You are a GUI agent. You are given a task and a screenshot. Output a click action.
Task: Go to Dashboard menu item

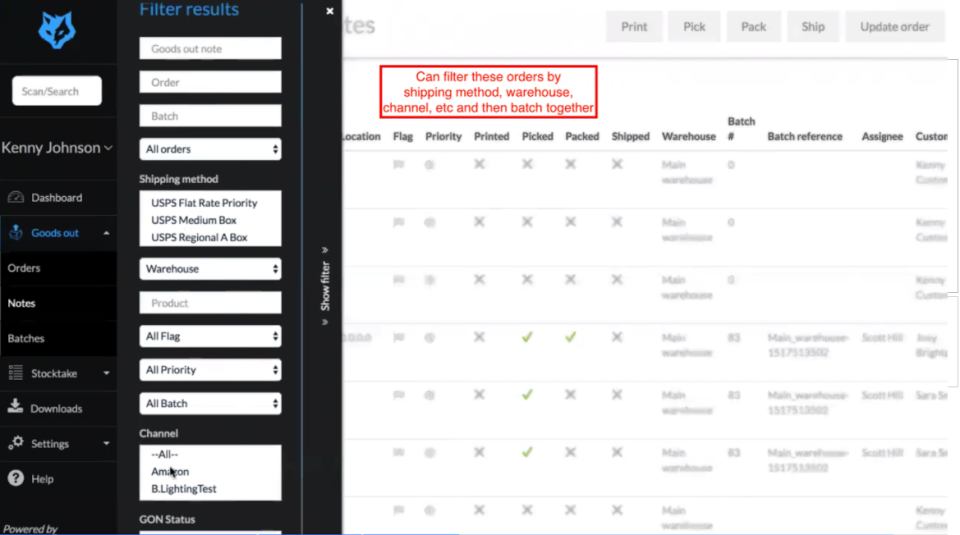tap(56, 197)
